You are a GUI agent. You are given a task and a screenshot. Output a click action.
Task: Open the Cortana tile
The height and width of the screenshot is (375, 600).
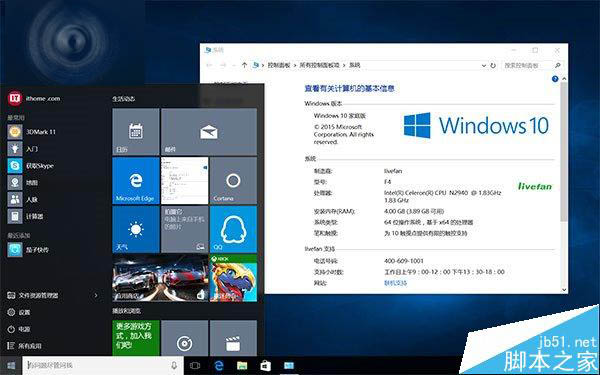[233, 180]
